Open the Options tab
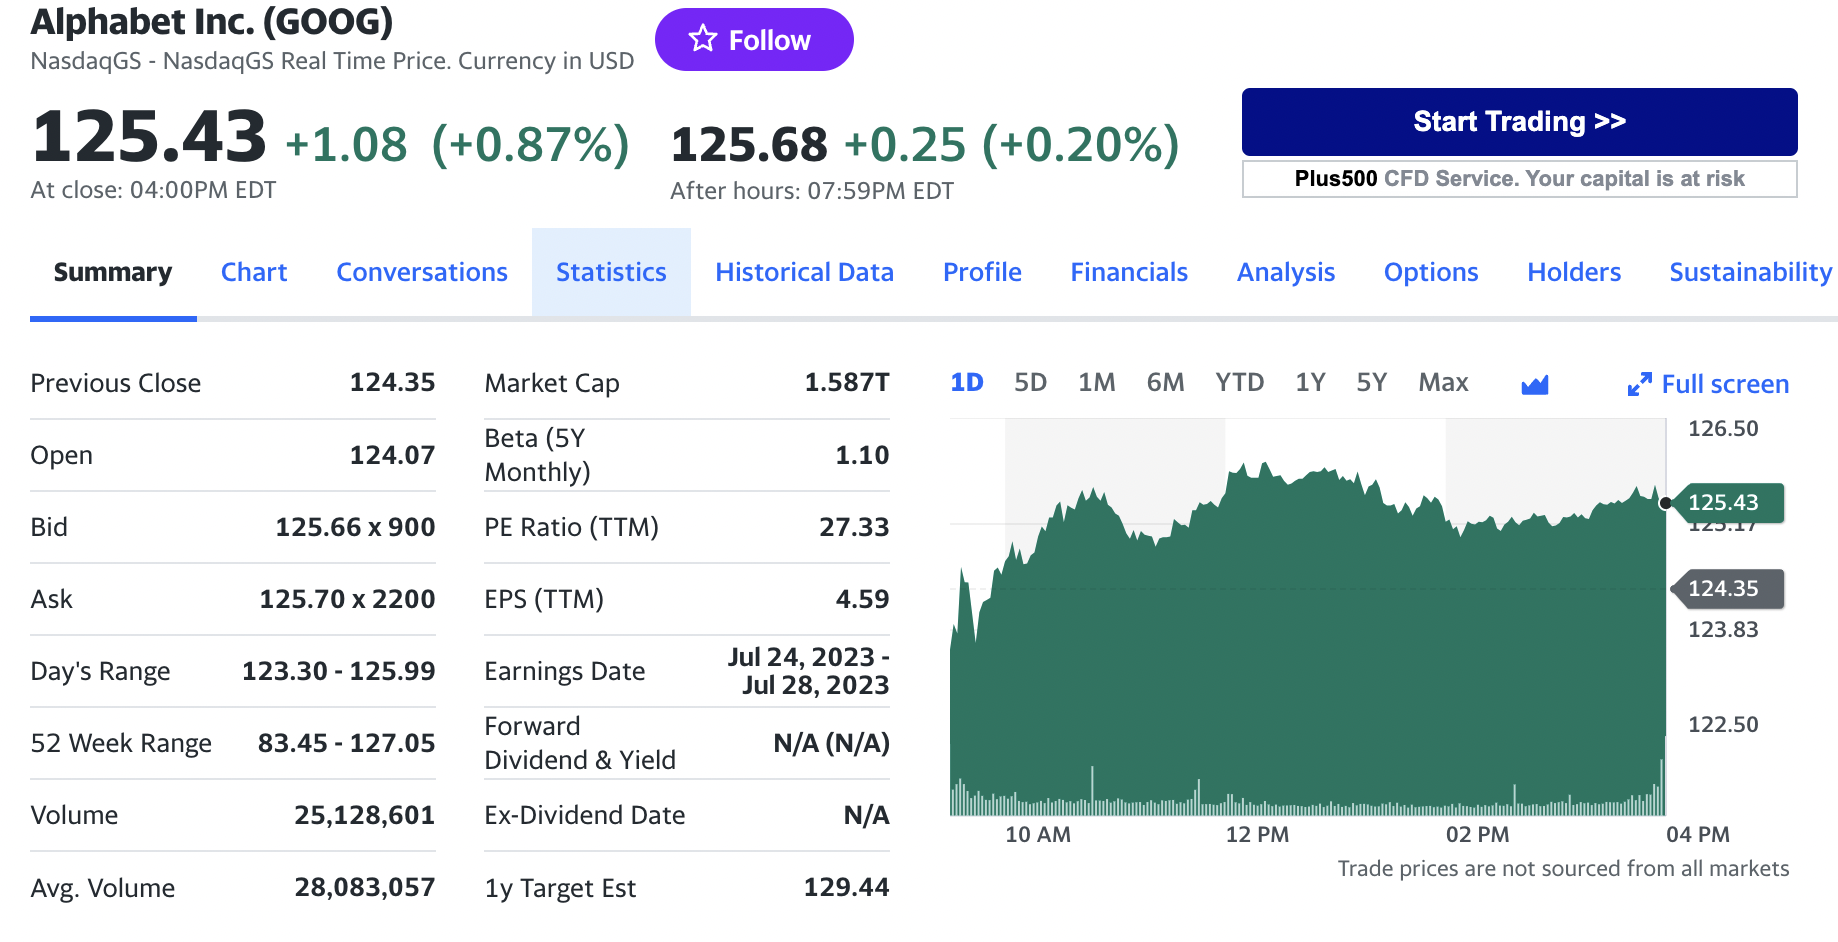 (1431, 272)
